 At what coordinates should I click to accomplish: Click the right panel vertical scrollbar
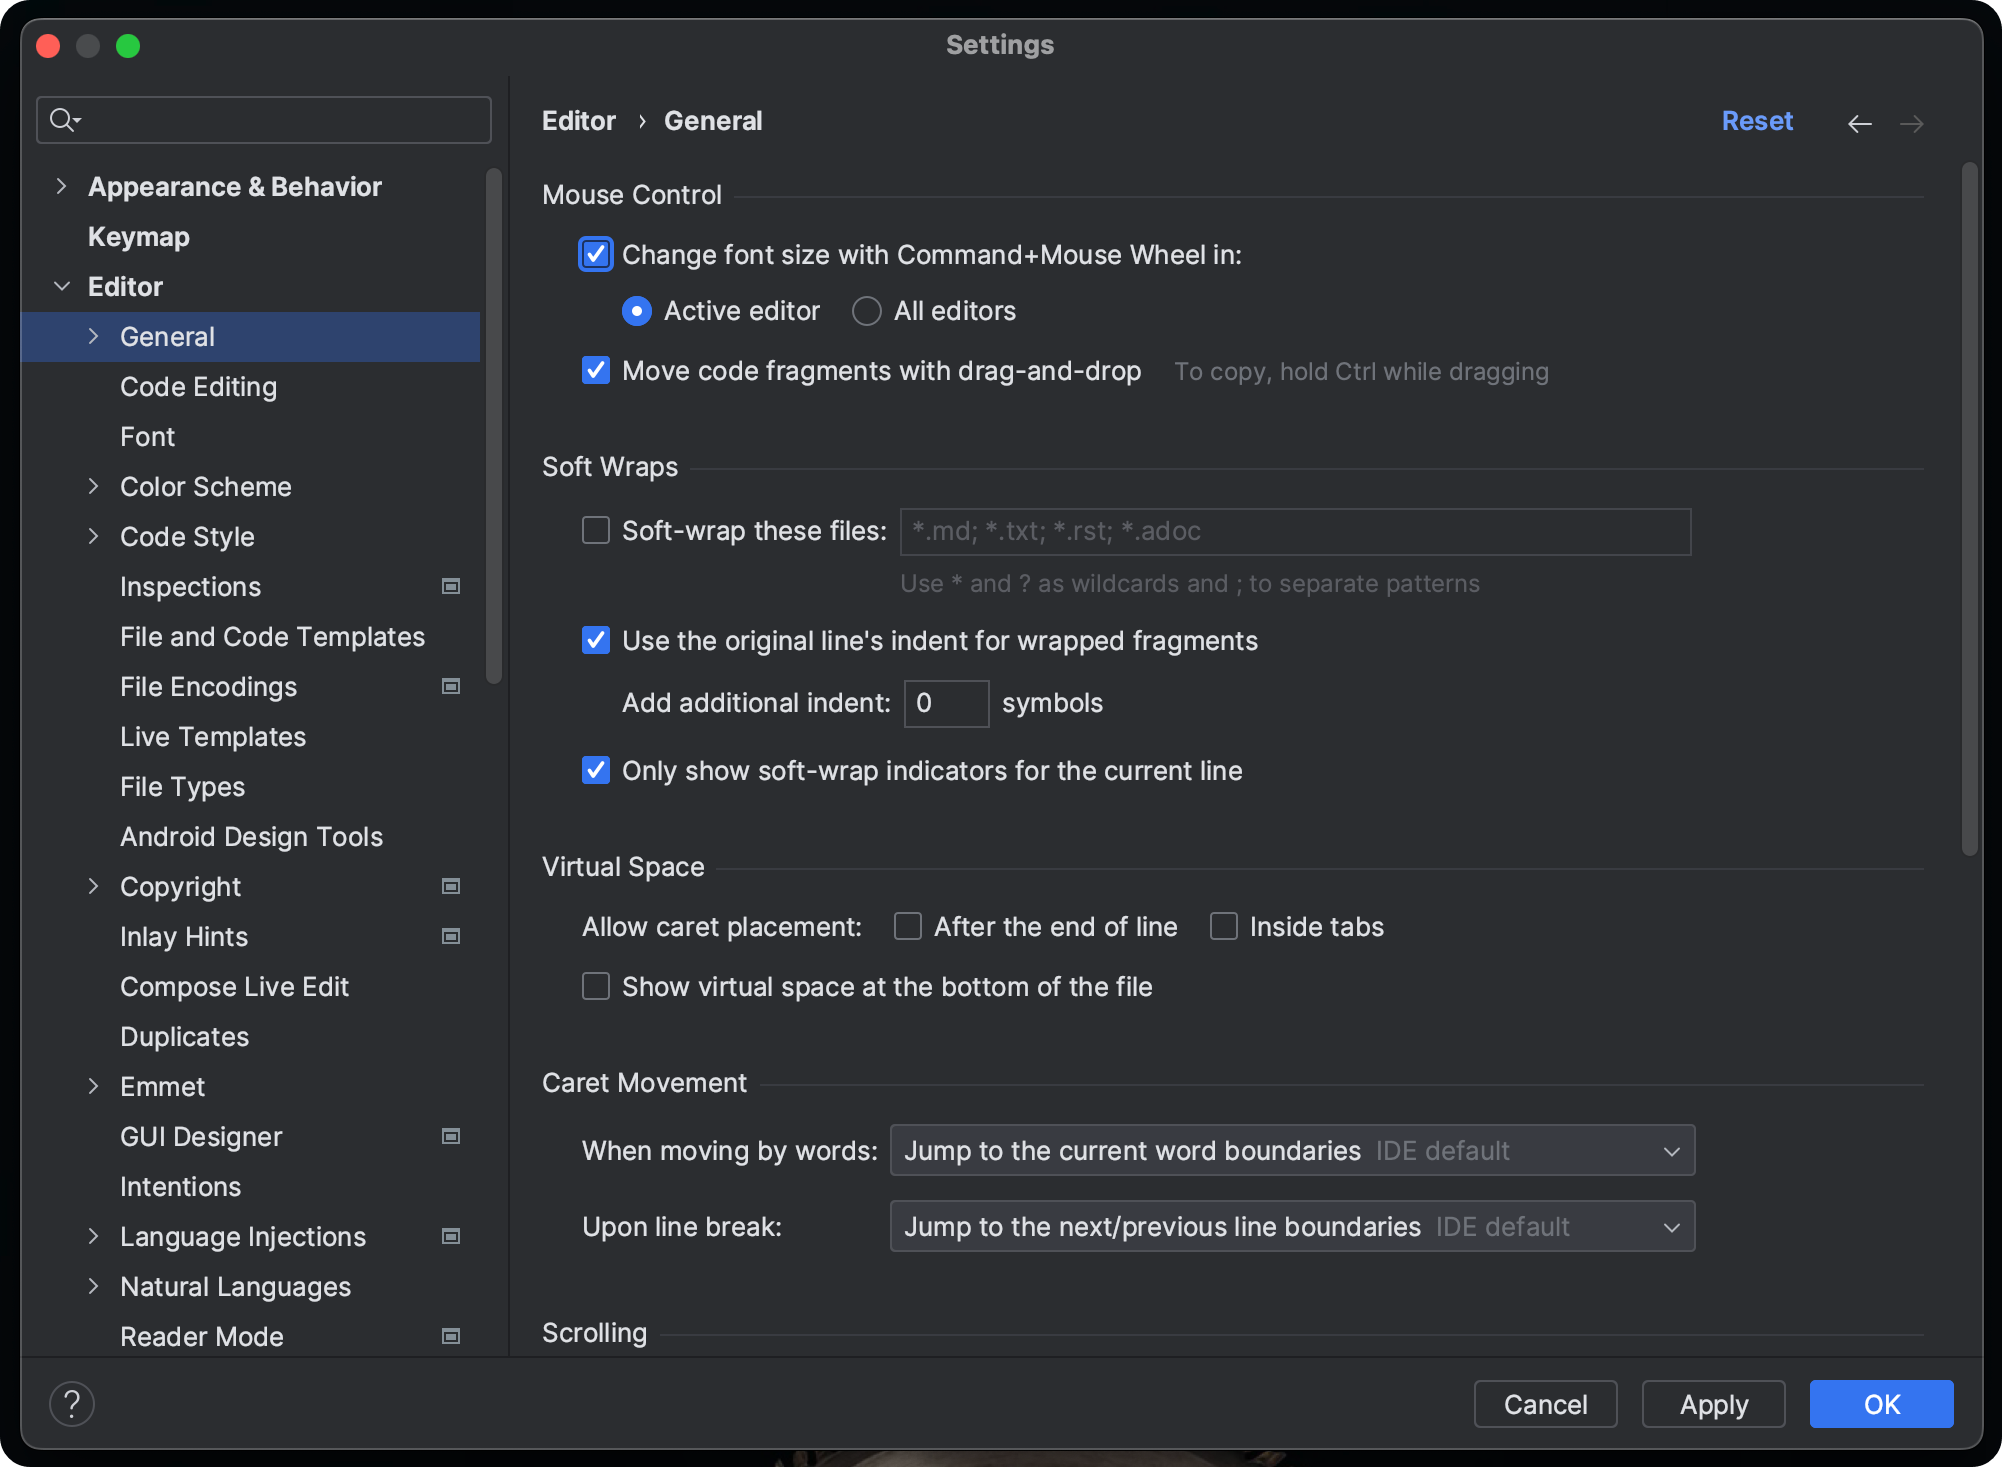1969,510
